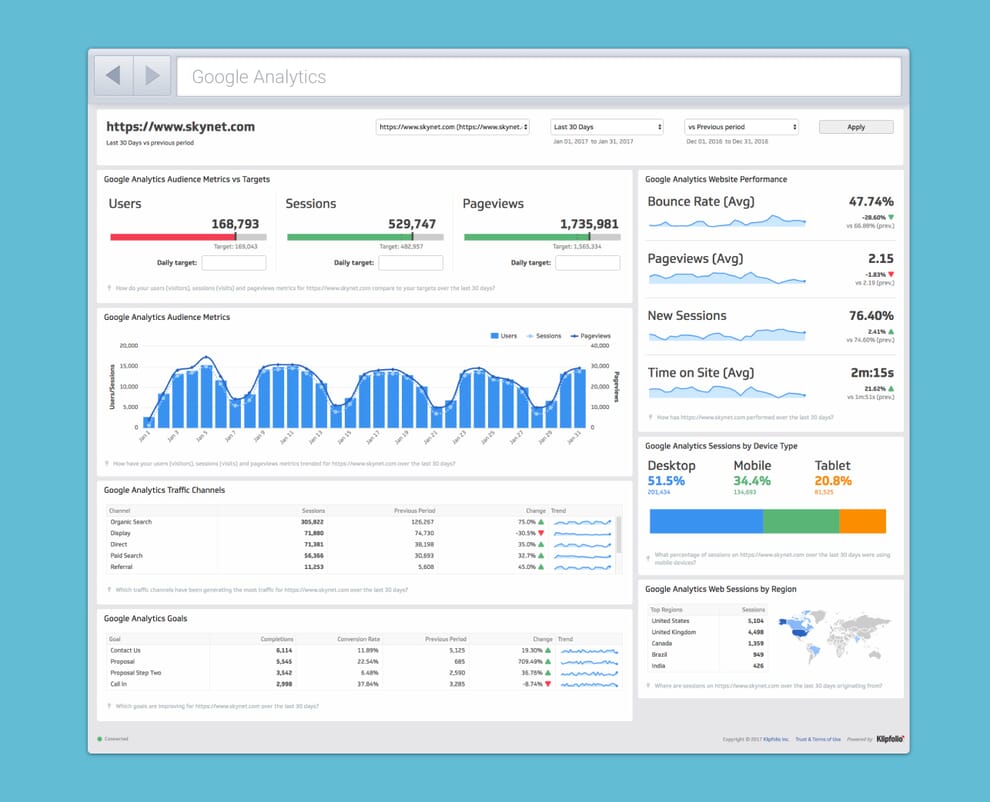Click the green up arrow for Direct channel

tap(541, 544)
